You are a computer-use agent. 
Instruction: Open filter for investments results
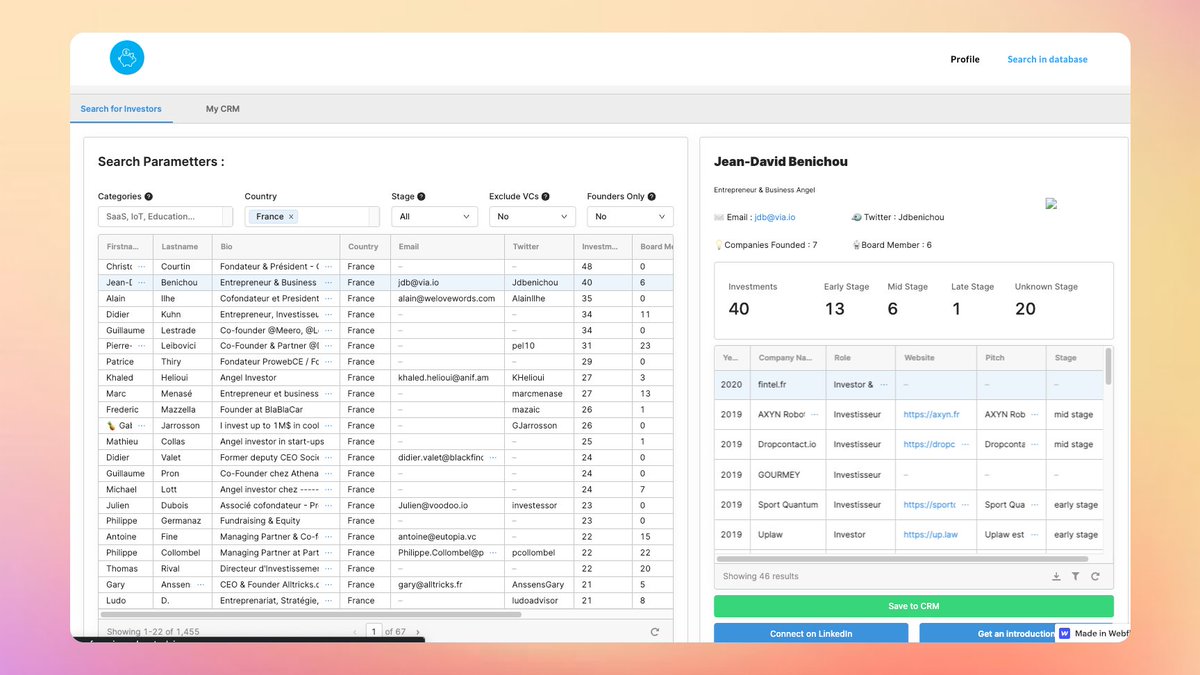1076,576
